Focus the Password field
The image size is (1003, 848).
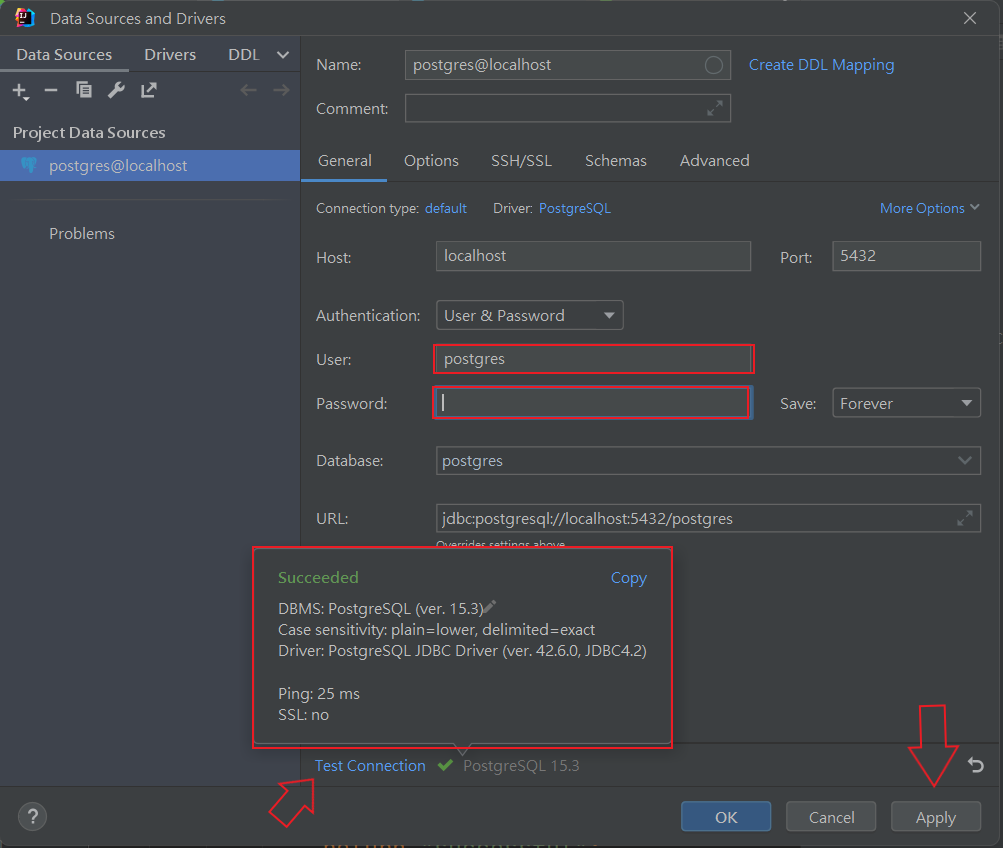click(x=591, y=403)
